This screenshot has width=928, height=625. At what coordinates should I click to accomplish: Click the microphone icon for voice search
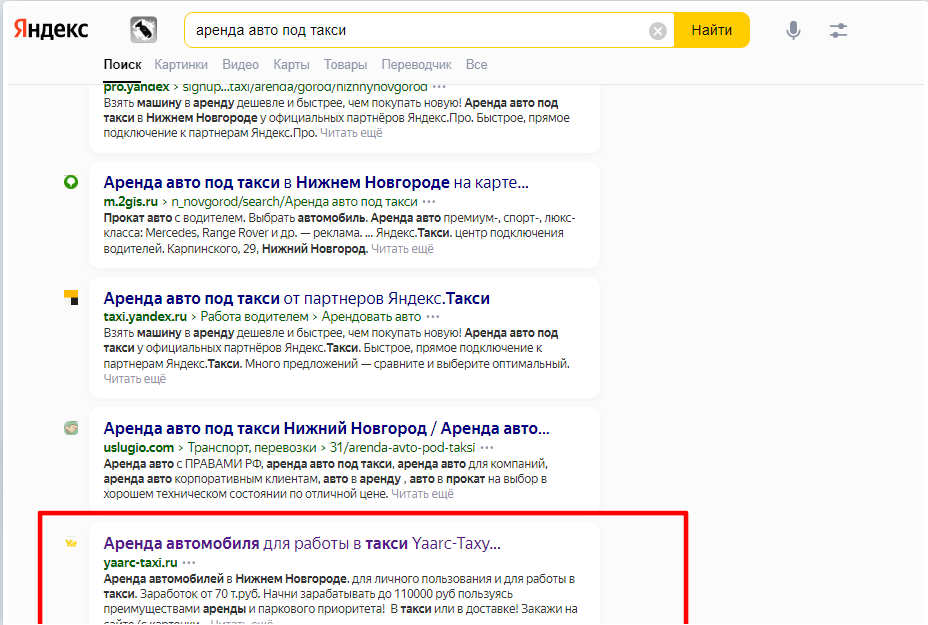click(x=793, y=30)
